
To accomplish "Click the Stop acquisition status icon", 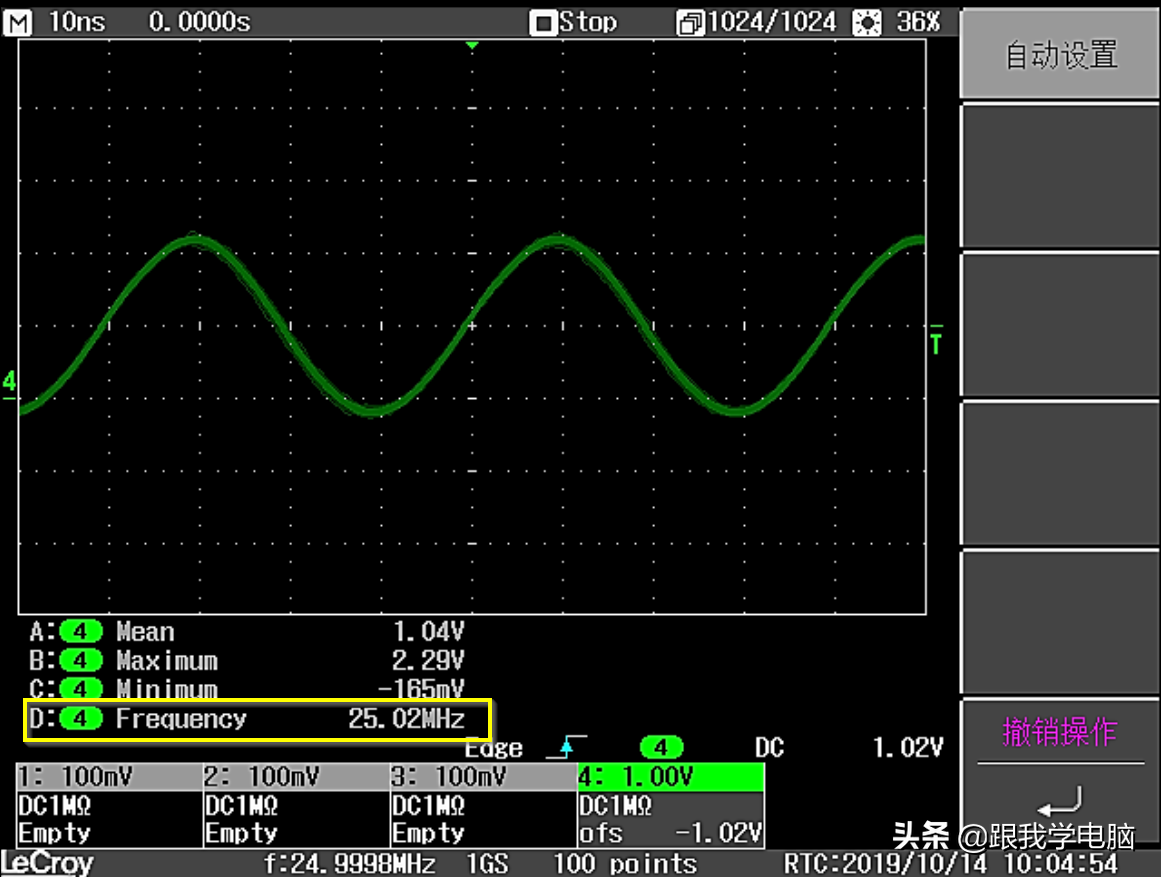I will tap(543, 24).
